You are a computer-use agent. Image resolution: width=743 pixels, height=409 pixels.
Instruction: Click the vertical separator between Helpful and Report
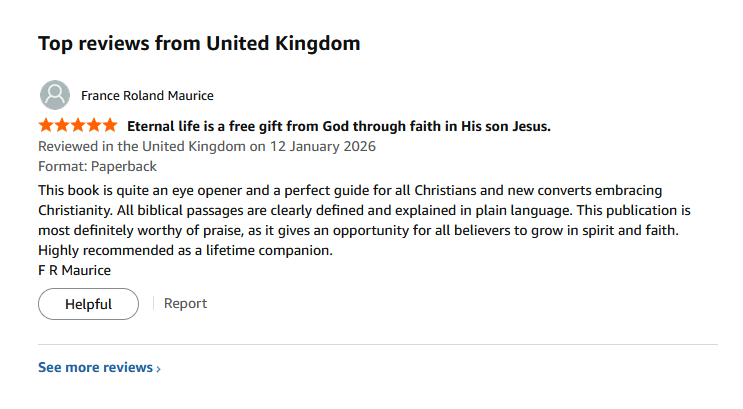point(152,304)
